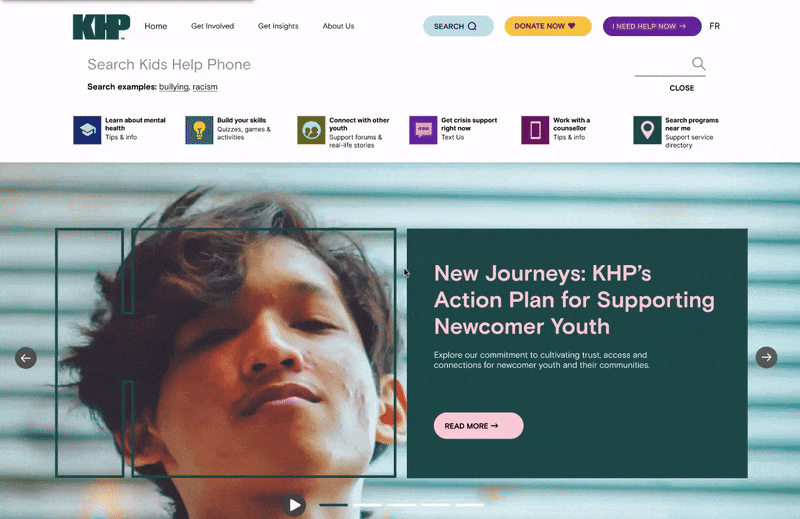This screenshot has height=519, width=800.
Task: Play the hero carousel slideshow
Action: tap(294, 505)
